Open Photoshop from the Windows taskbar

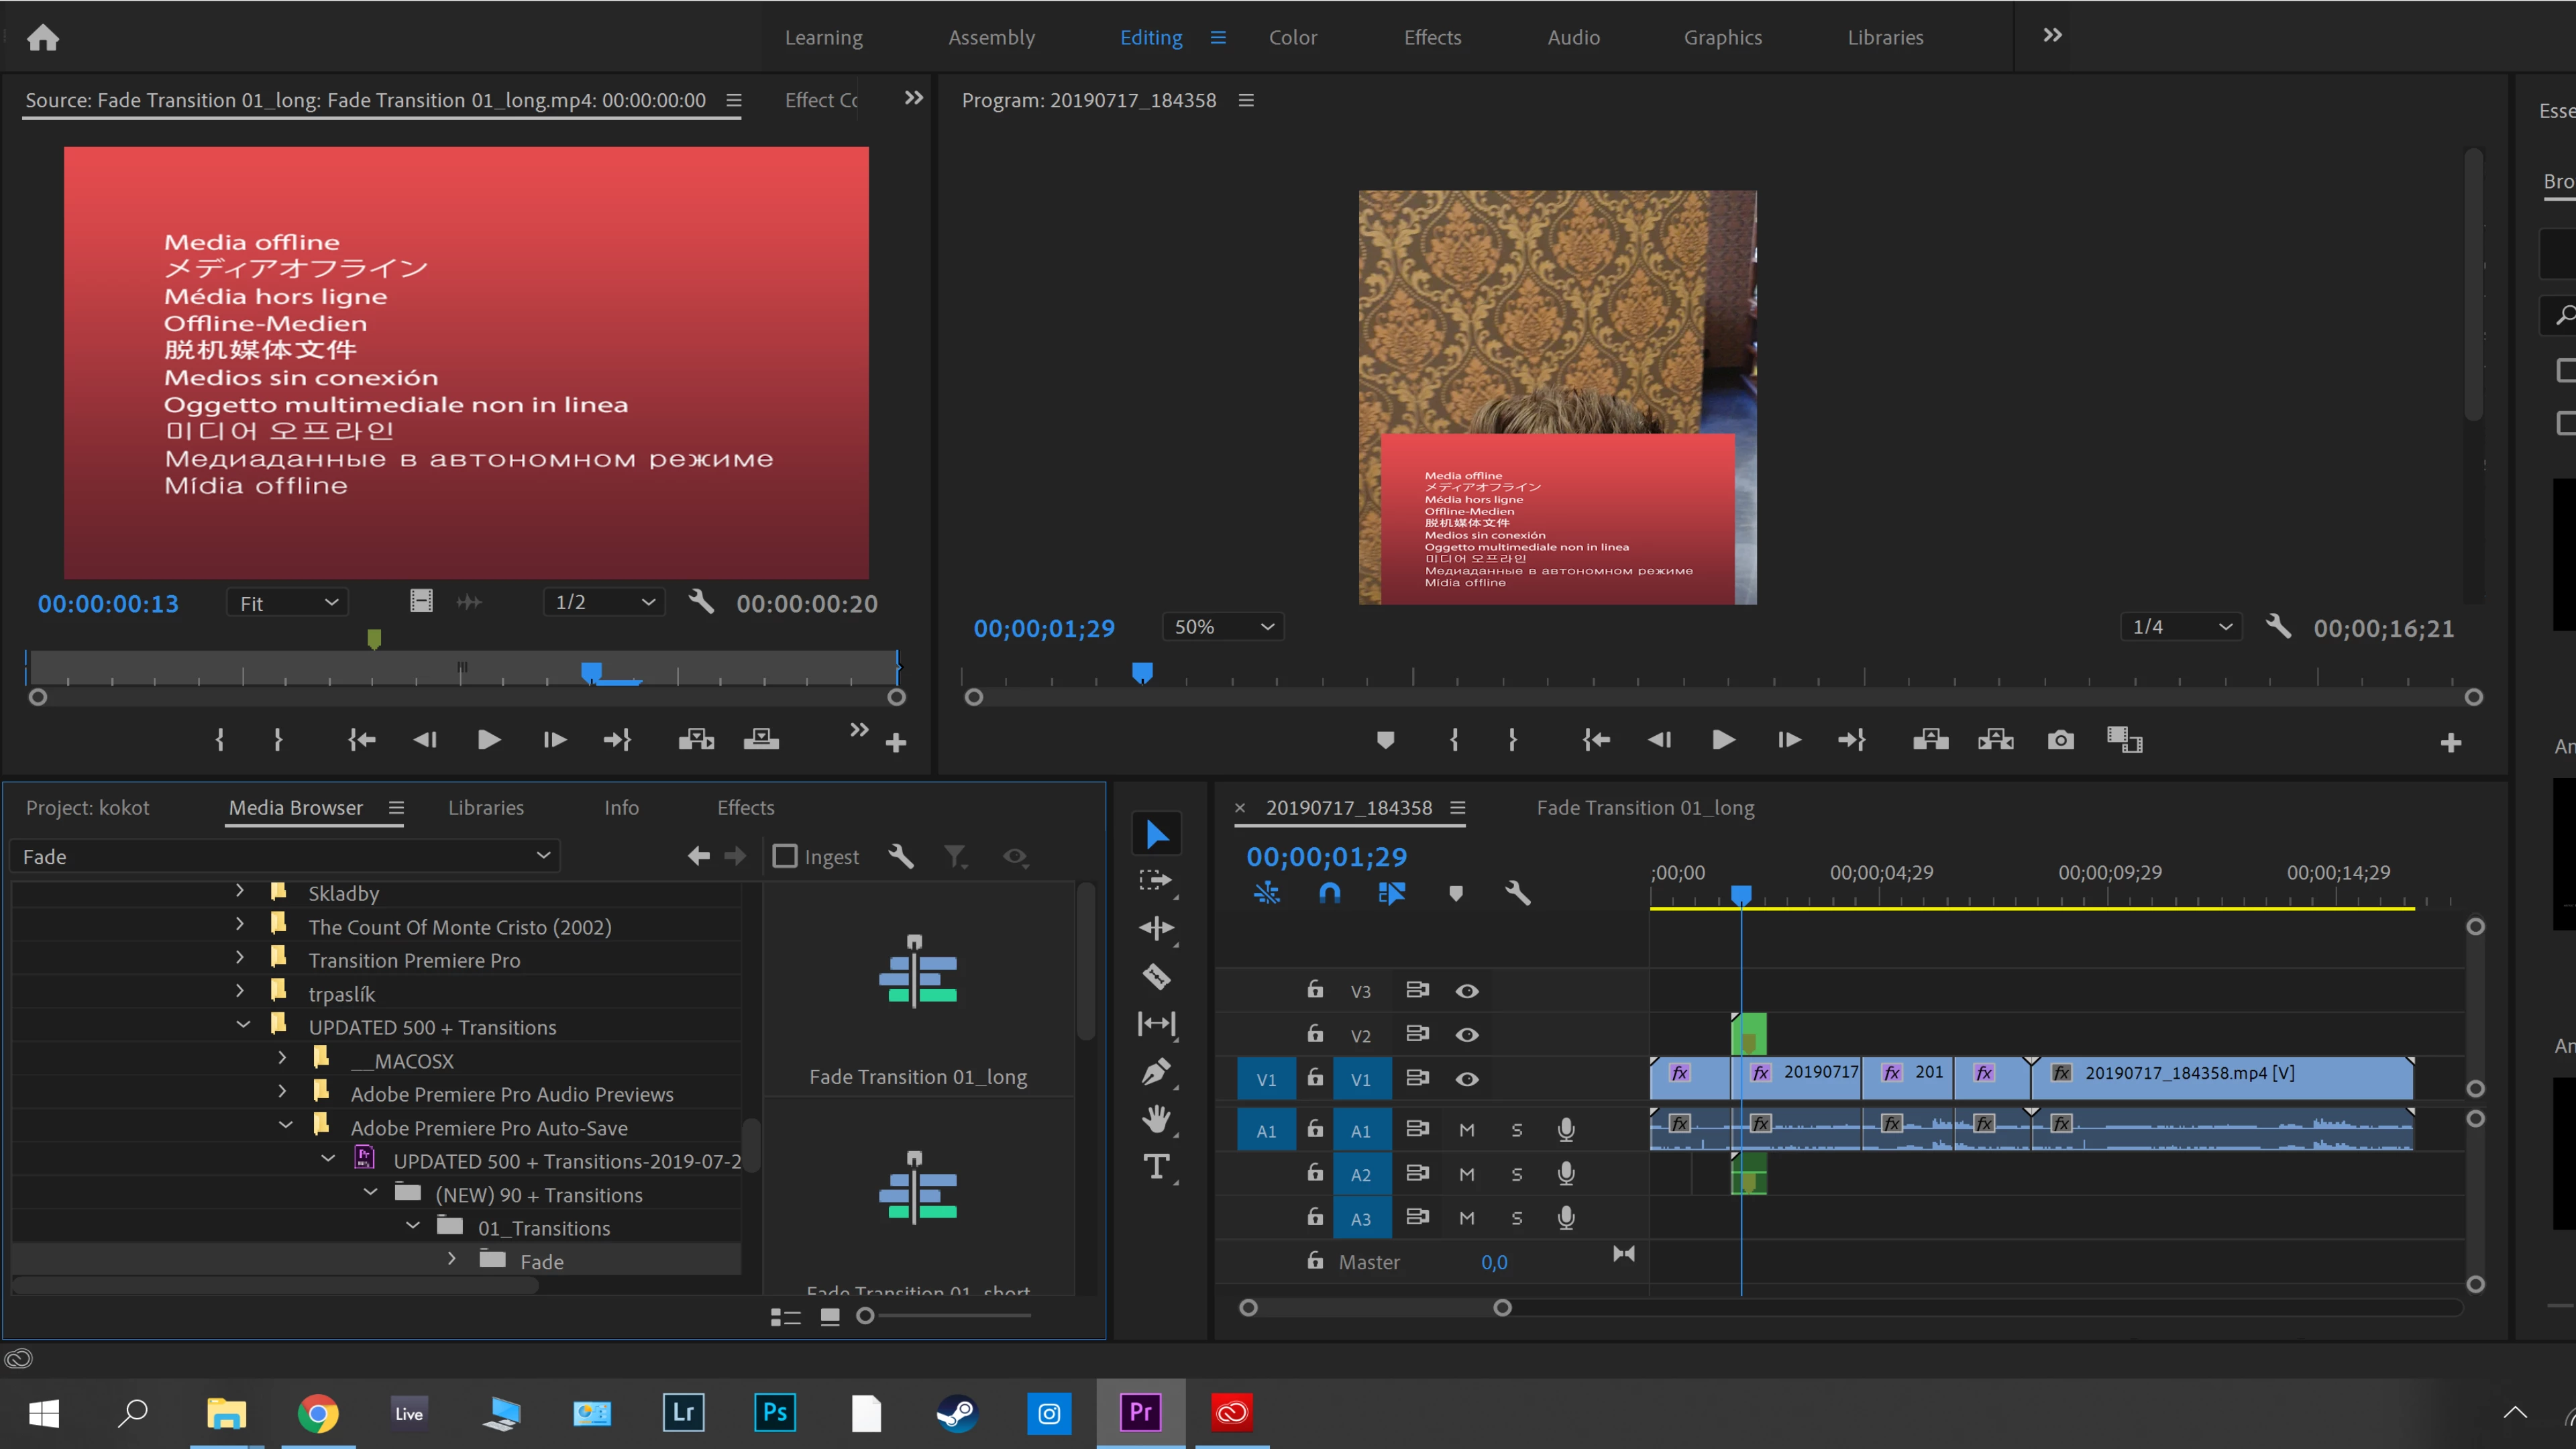tap(775, 1413)
